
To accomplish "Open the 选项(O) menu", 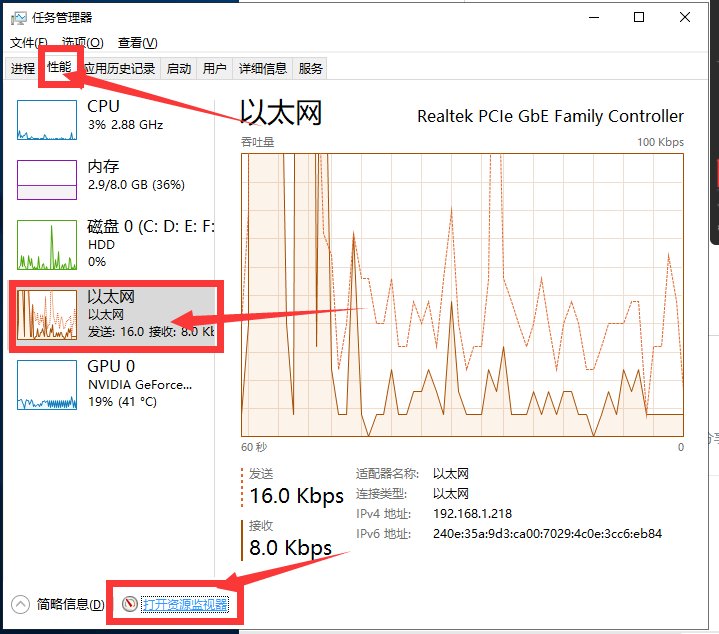I will 83,43.
